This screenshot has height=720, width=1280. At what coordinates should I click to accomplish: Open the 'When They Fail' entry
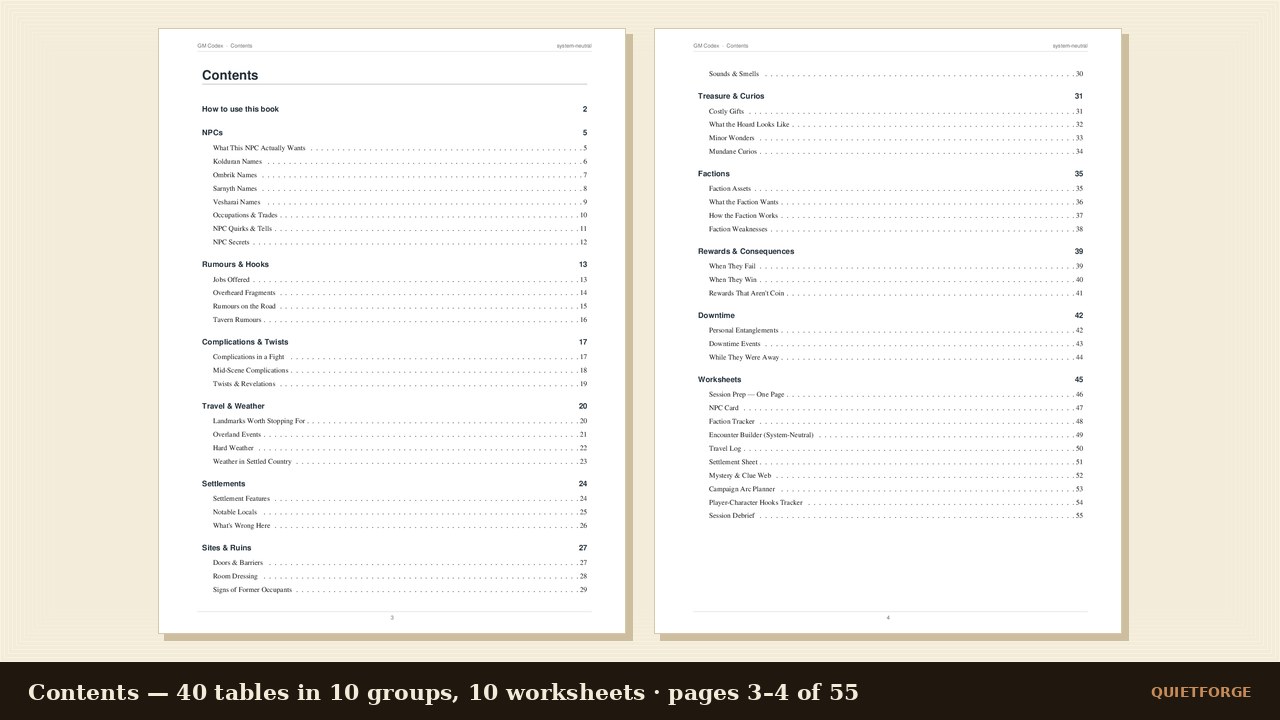click(896, 266)
